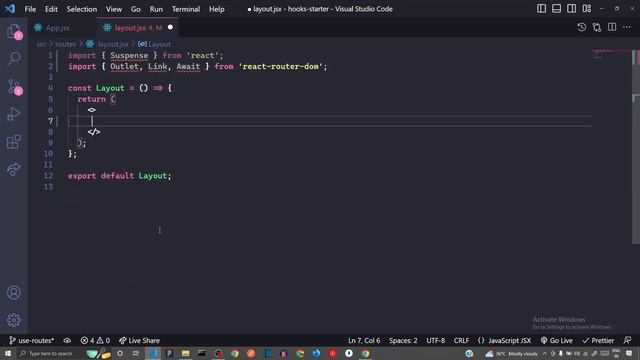
Task: Click Open Changes compare icon
Action: coord(597,27)
